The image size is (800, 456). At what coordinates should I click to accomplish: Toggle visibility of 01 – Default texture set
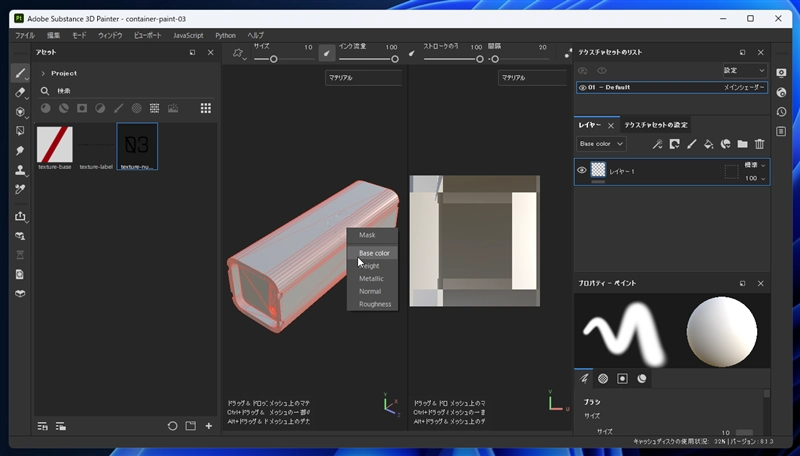click(x=582, y=88)
